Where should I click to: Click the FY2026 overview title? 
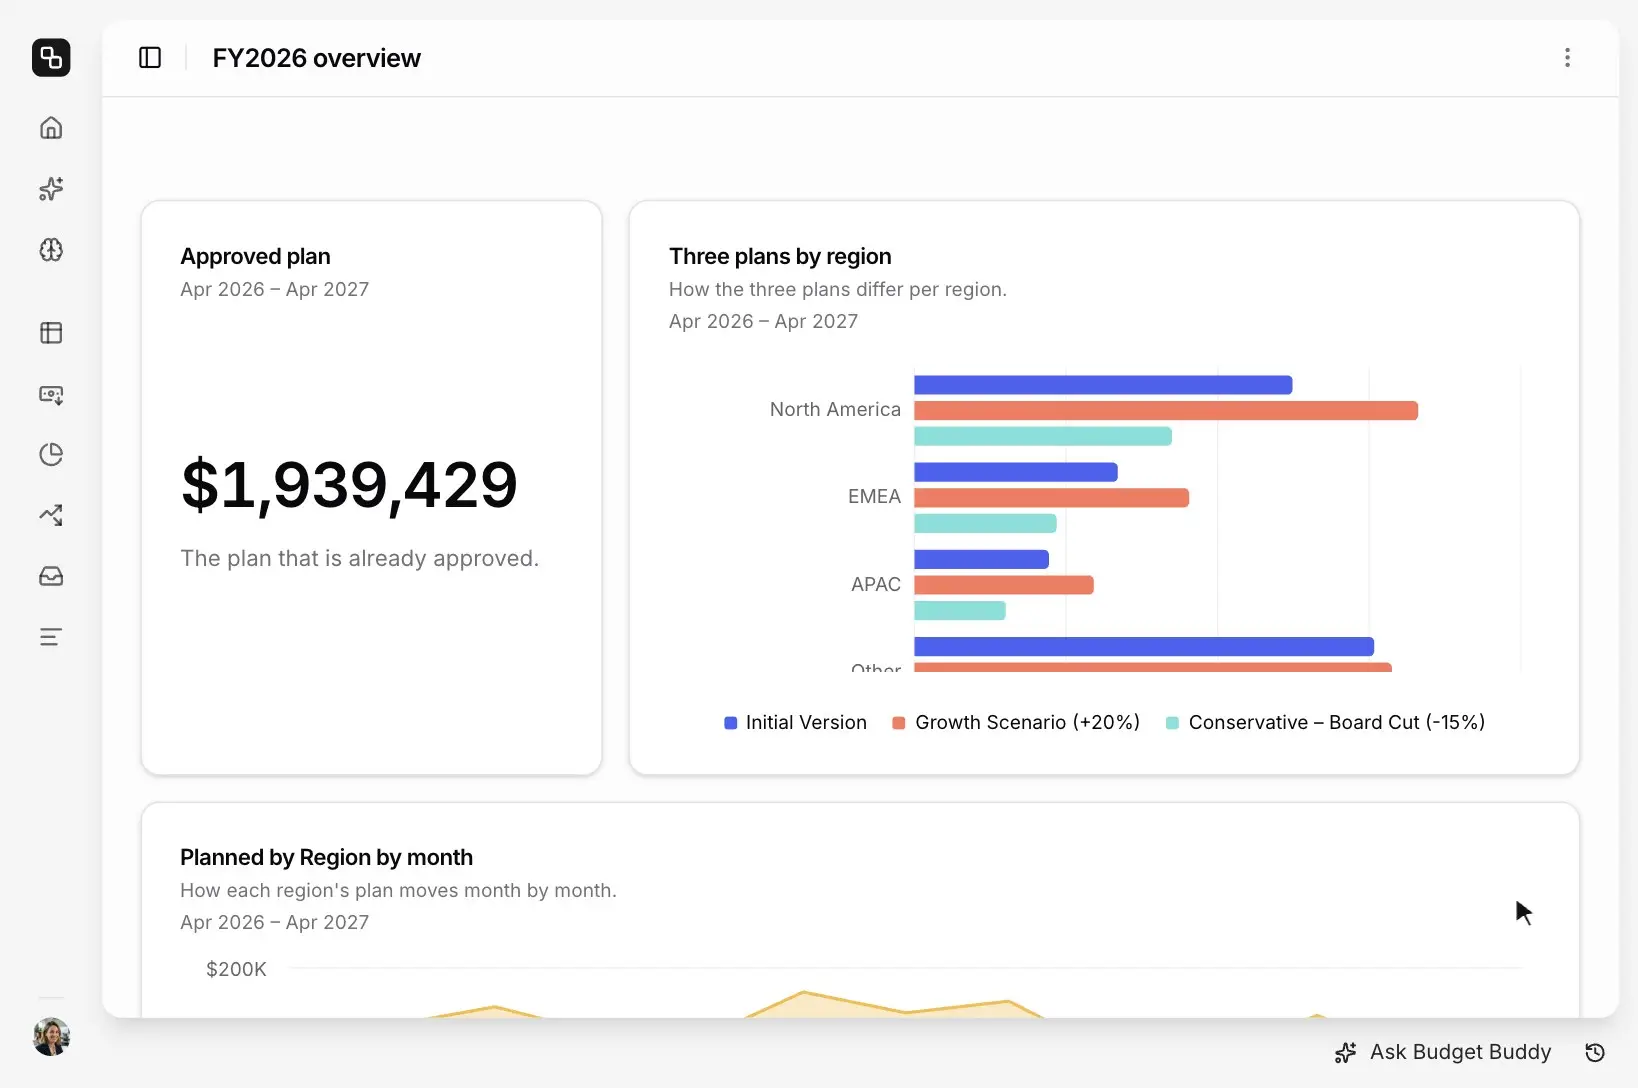[316, 58]
